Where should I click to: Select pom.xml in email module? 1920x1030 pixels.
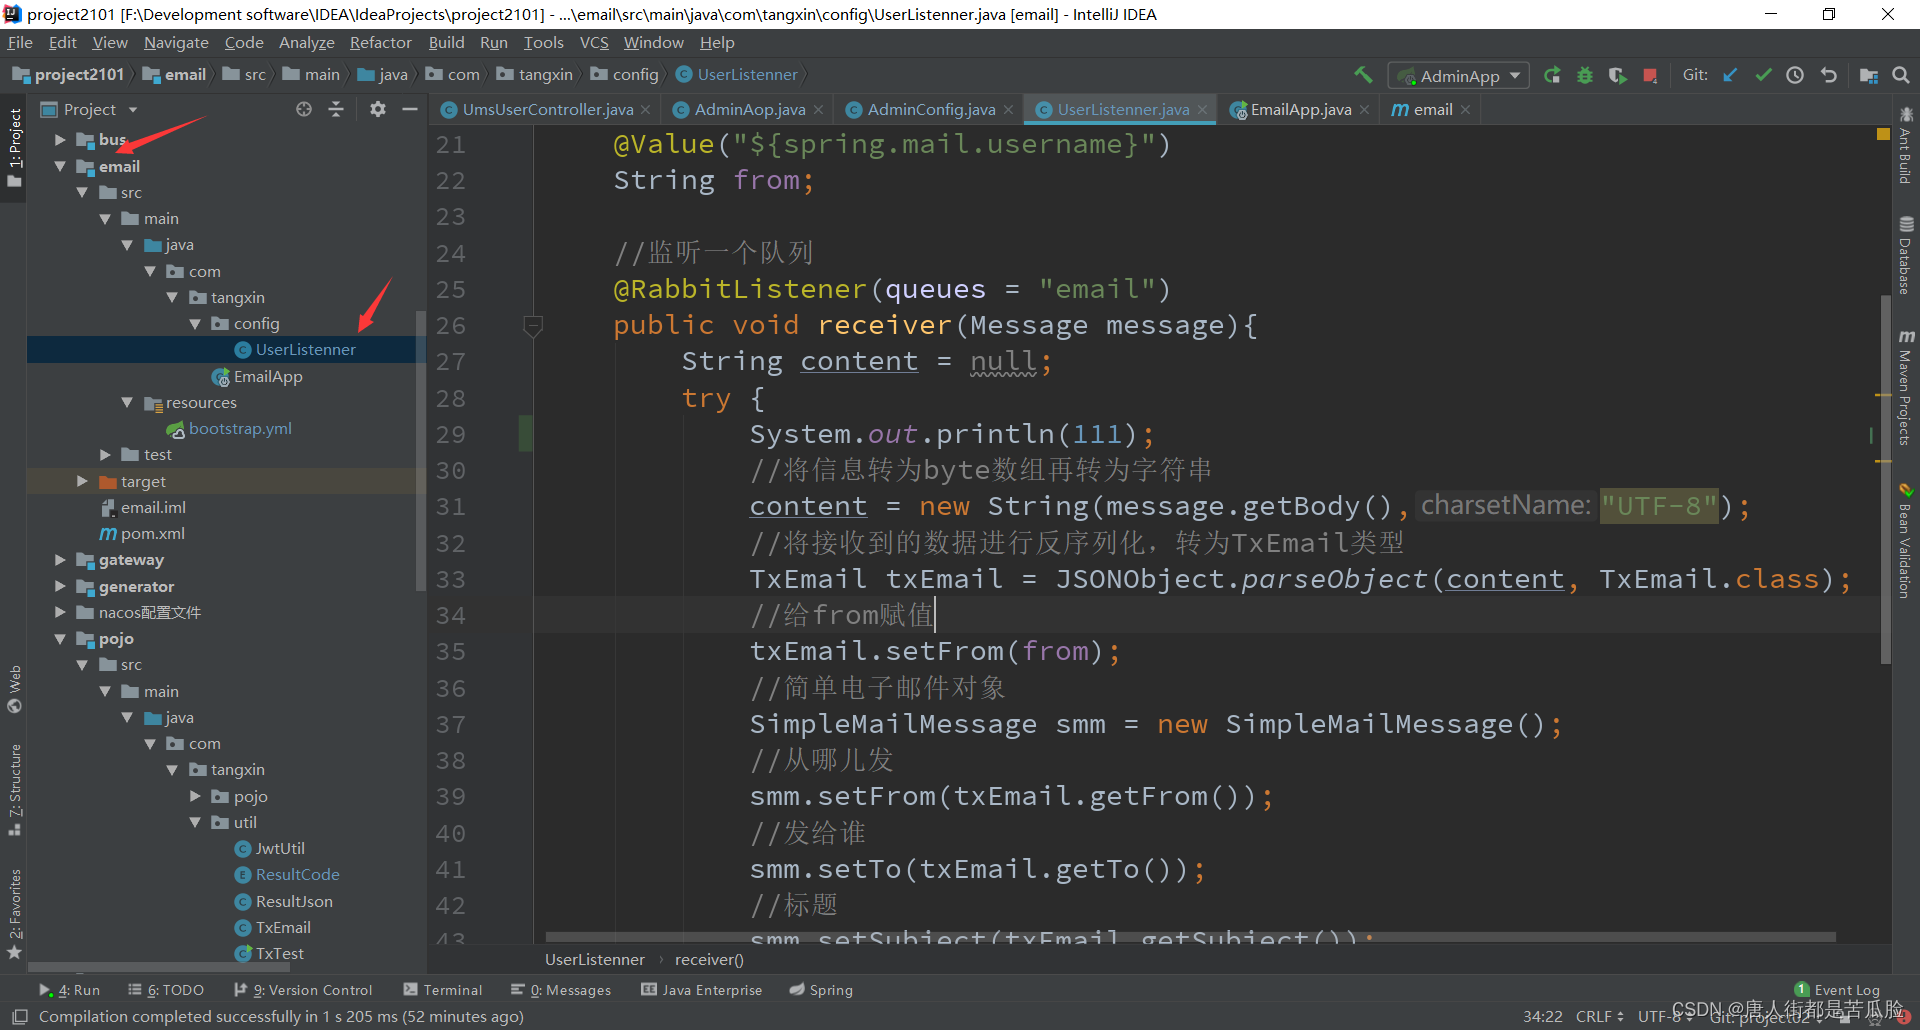click(153, 533)
